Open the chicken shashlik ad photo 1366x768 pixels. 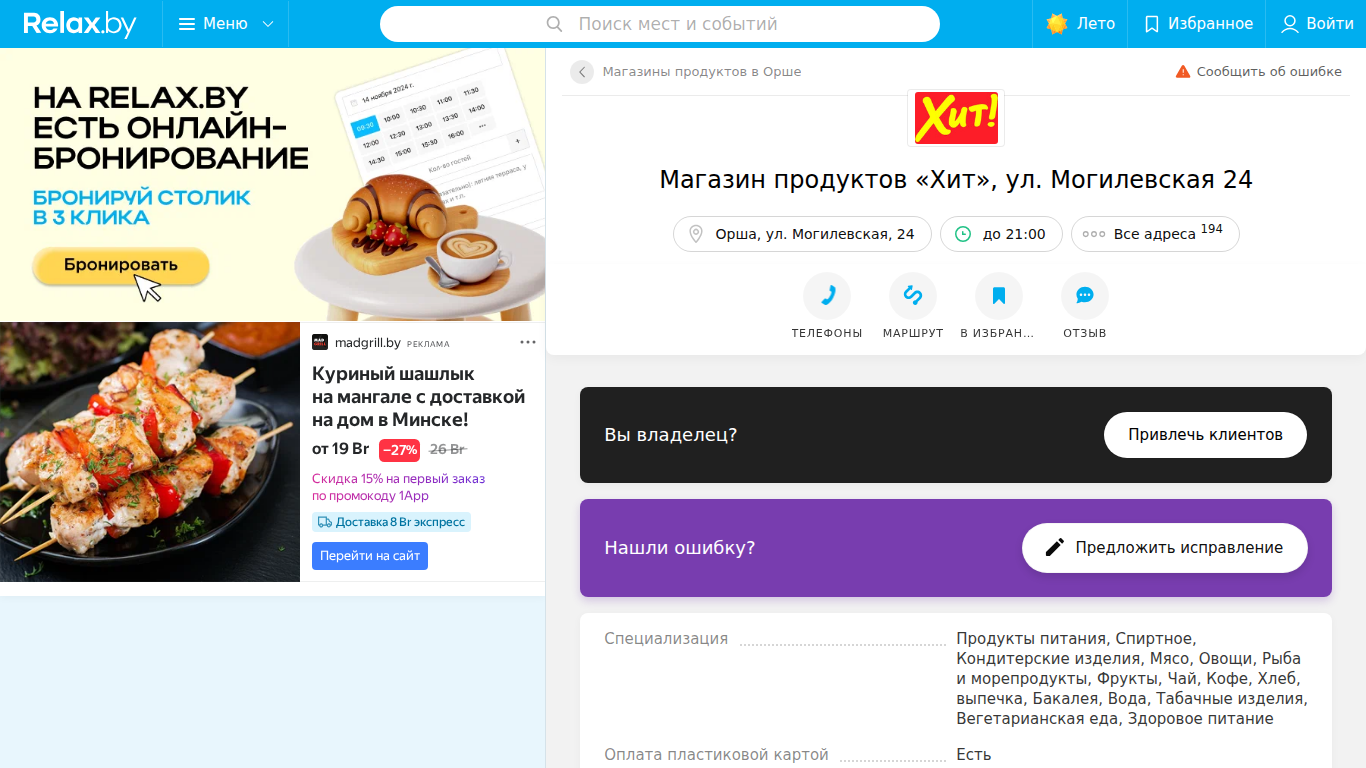(x=150, y=452)
